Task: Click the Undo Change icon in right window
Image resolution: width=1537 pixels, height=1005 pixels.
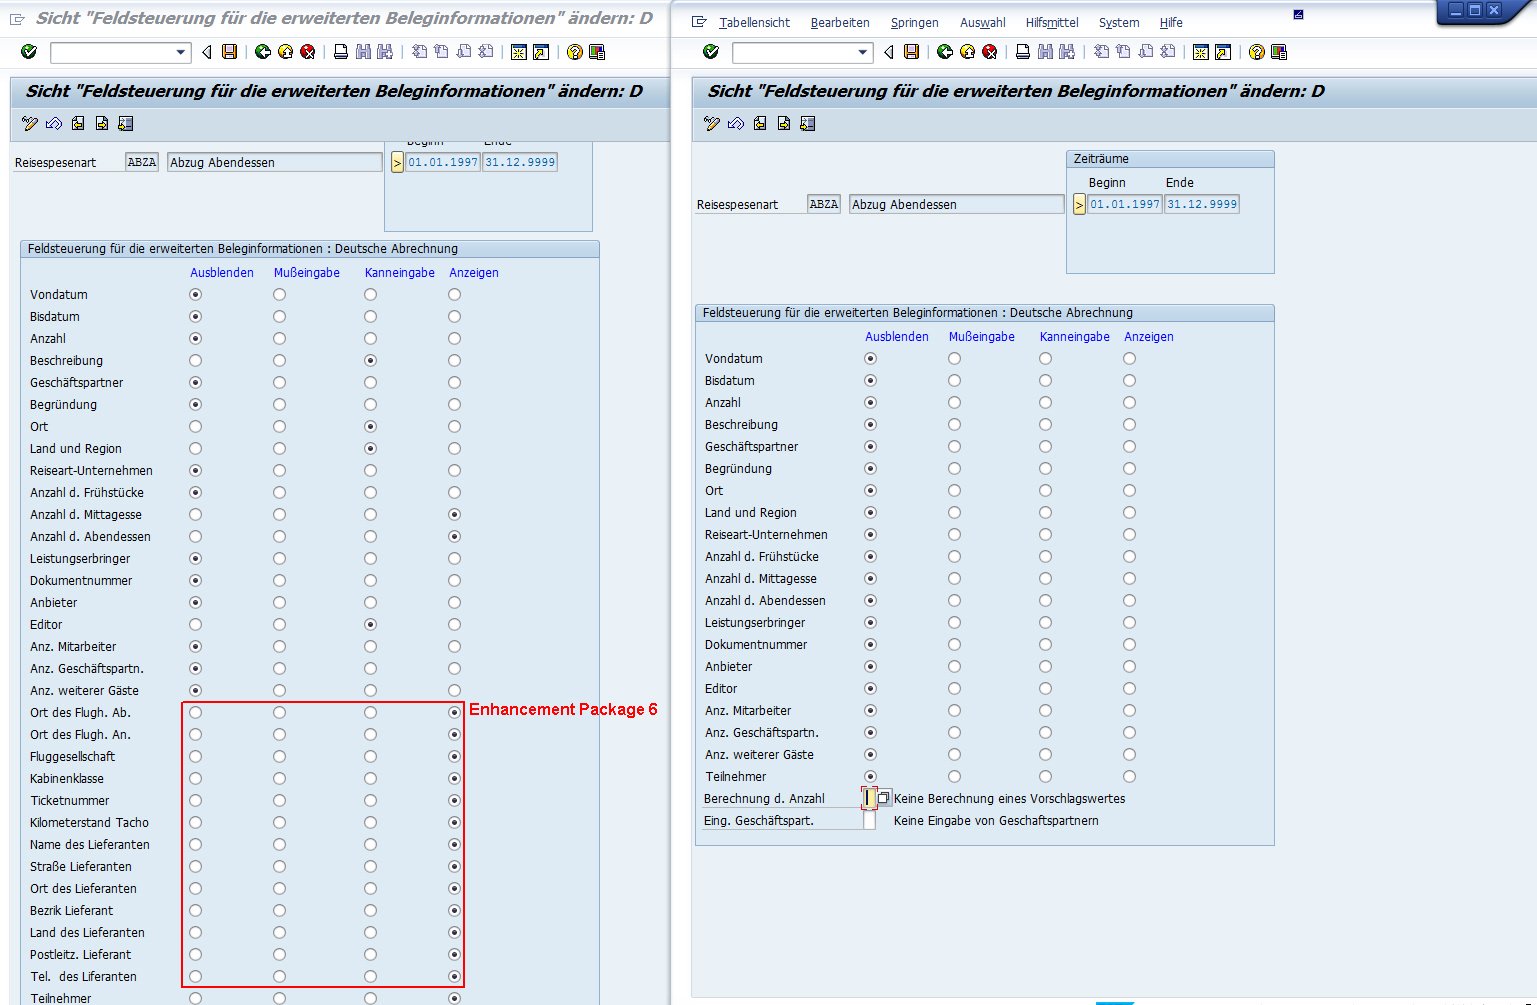Action: (x=736, y=123)
